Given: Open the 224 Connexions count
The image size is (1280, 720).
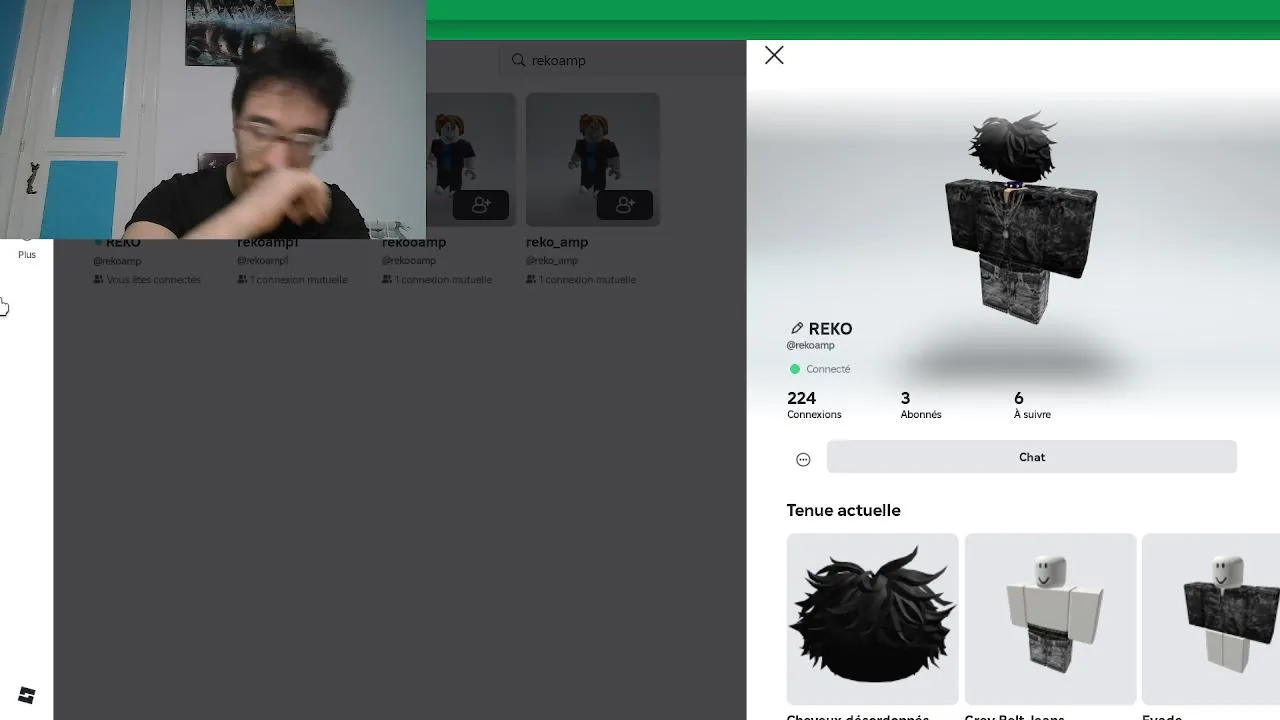Looking at the screenshot, I should pos(814,405).
